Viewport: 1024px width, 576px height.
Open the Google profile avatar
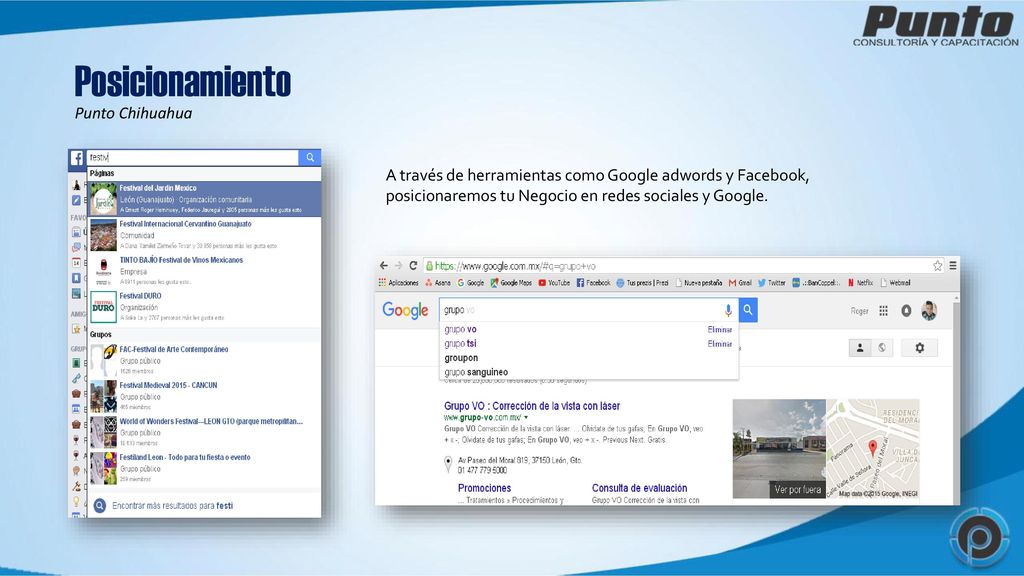(929, 311)
